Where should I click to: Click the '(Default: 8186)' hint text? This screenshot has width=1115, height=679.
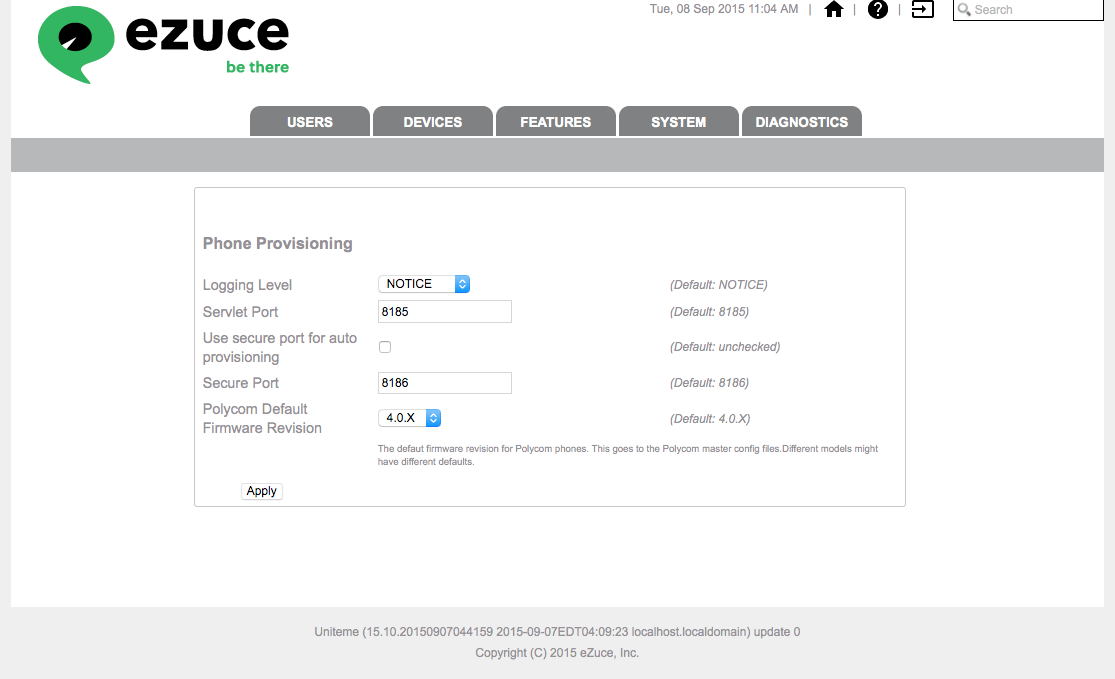(709, 383)
